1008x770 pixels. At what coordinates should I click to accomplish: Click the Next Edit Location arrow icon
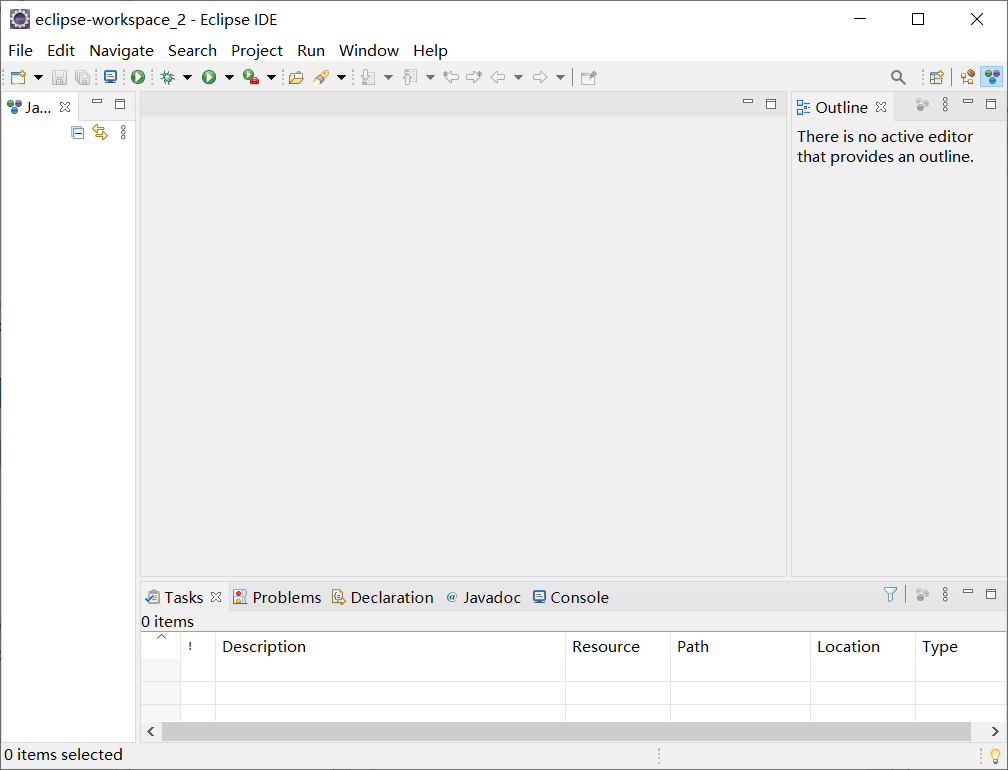474,77
